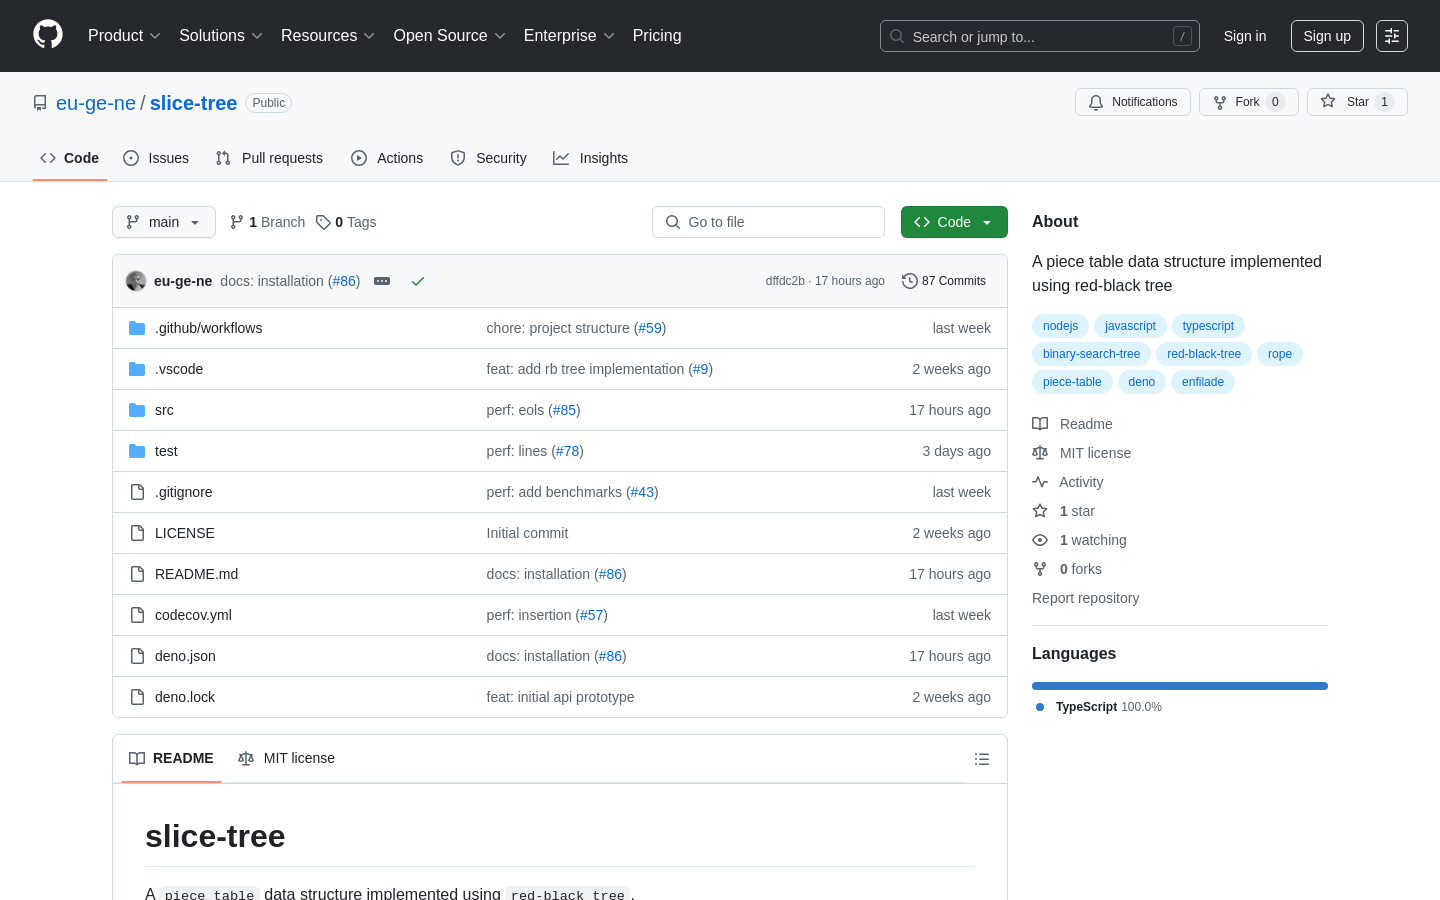This screenshot has height=900, width=1440.
Task: Click the typescript topic tag
Action: pyautogui.click(x=1208, y=326)
